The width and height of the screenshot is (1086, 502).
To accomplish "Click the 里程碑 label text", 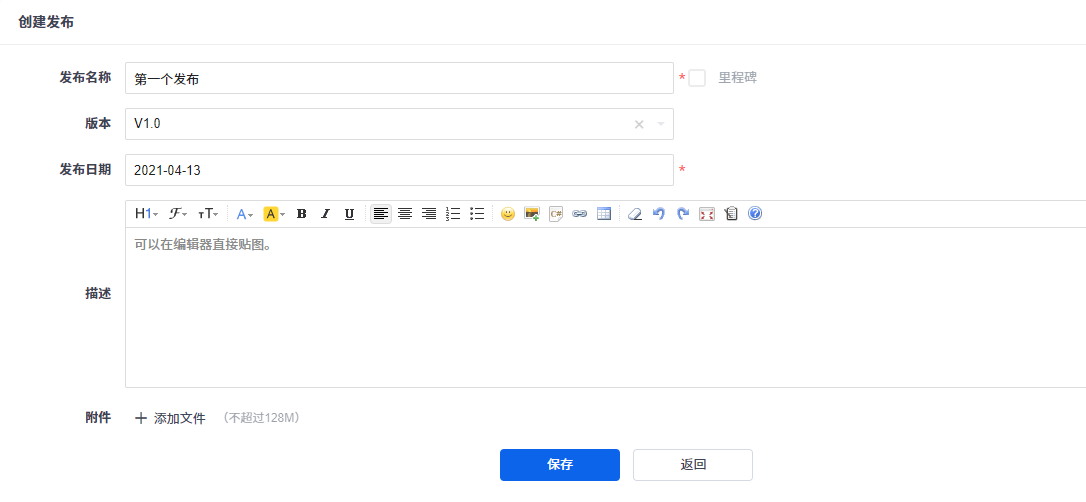I will pos(737,78).
